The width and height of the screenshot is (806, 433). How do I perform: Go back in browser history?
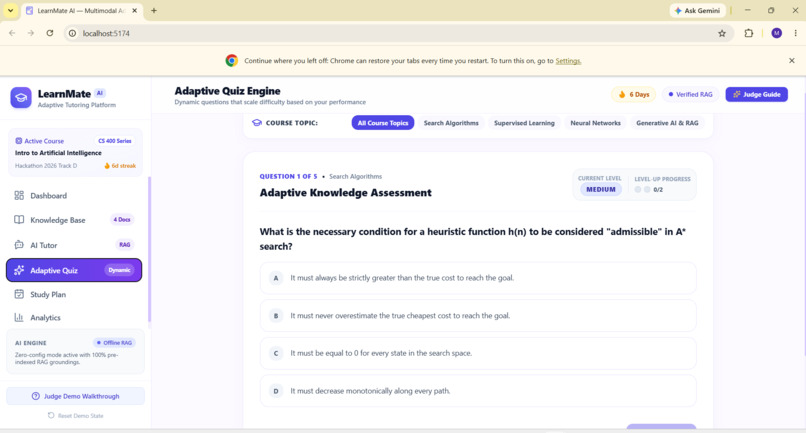12,33
